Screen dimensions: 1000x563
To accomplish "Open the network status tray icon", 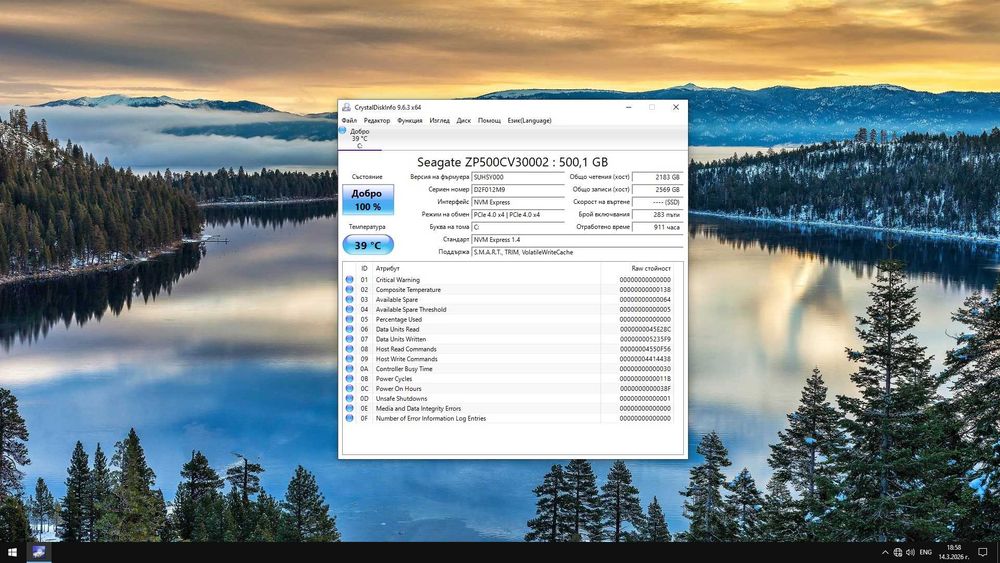I will pyautogui.click(x=897, y=552).
